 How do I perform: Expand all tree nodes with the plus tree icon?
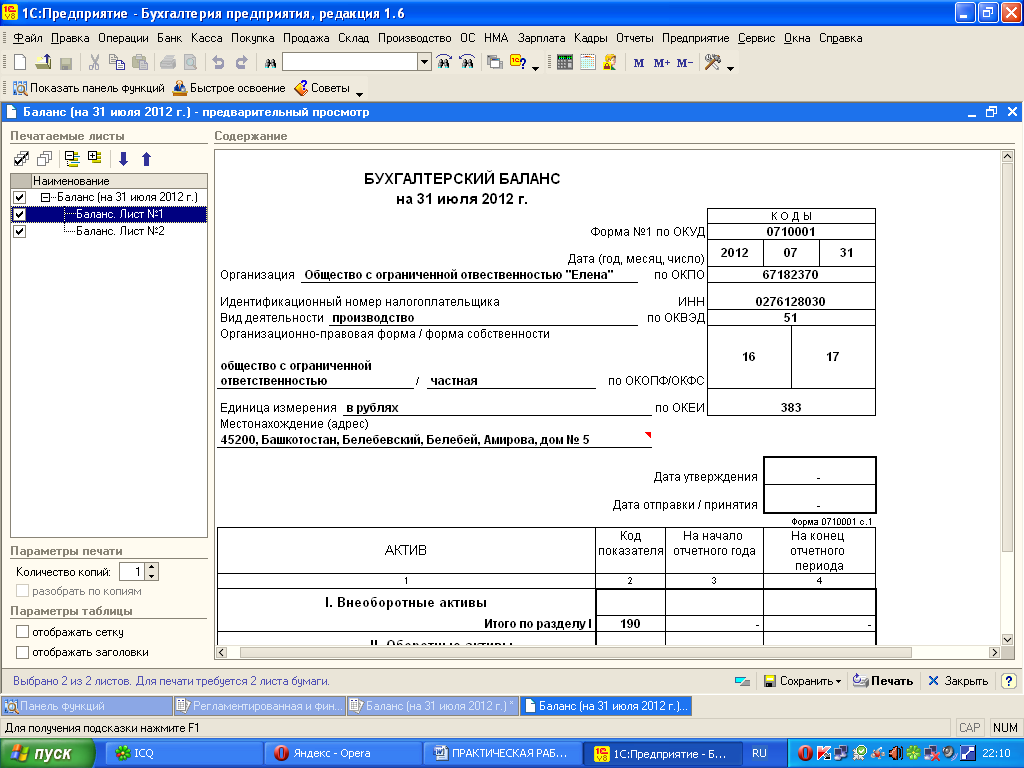(95, 158)
